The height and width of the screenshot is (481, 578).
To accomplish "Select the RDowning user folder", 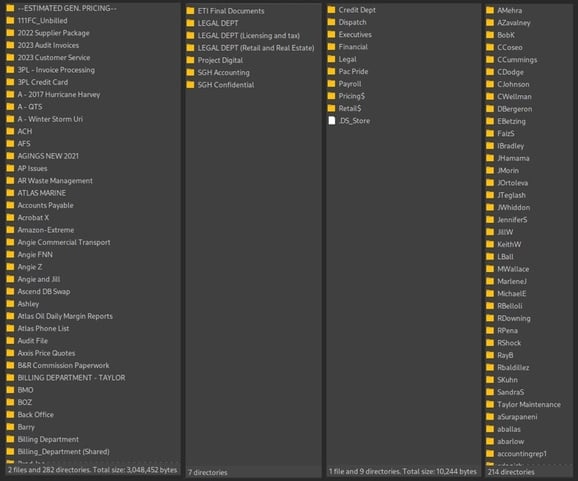I will pos(514,318).
